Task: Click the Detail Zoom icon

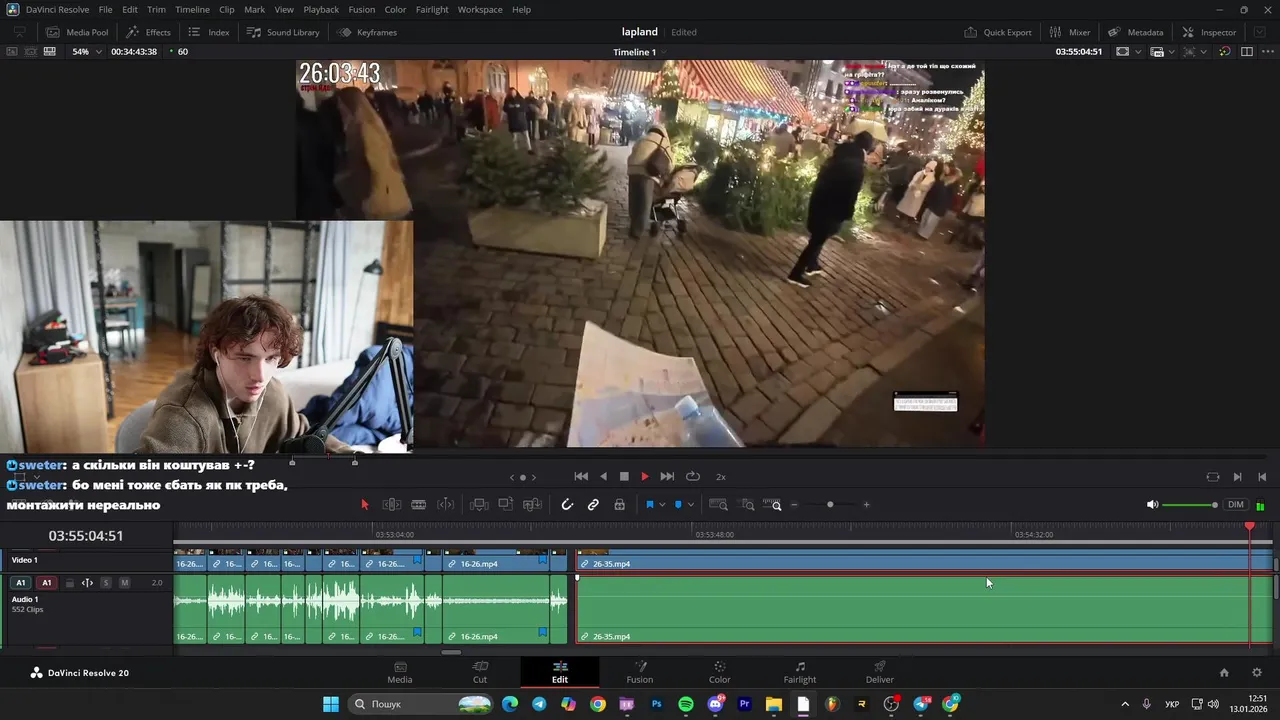Action: pos(747,505)
